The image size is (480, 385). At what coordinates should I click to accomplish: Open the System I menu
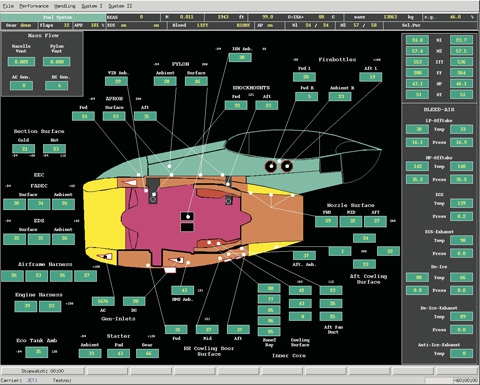(92, 6)
